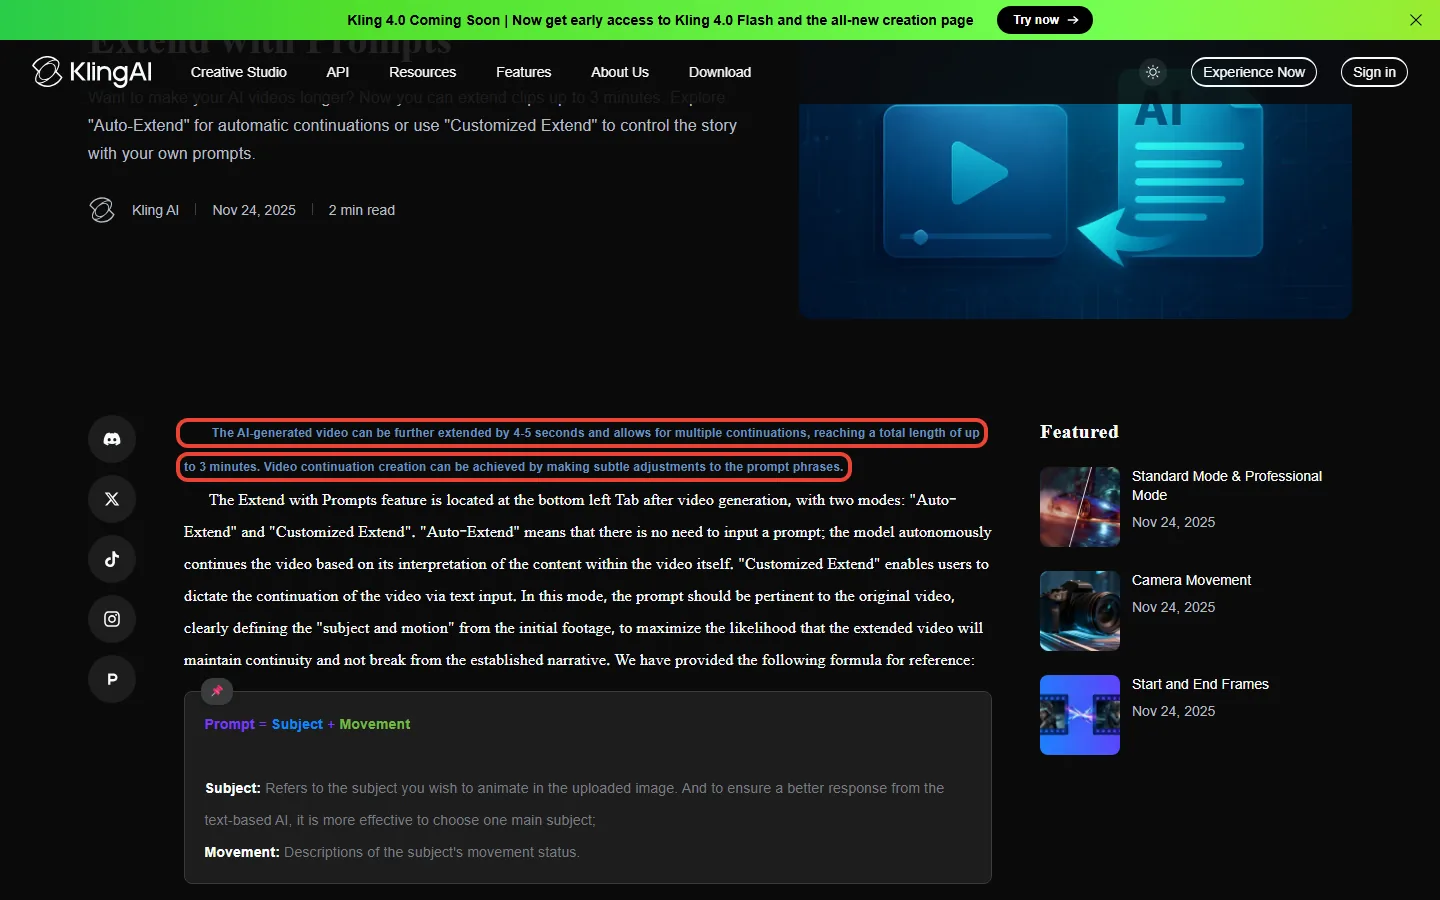Click the Kling AI author name
This screenshot has width=1440, height=900.
click(155, 210)
